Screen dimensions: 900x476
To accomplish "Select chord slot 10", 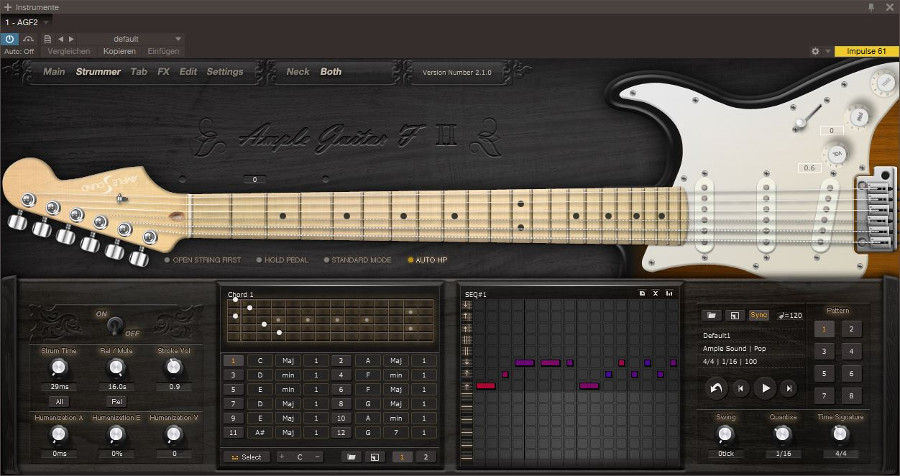I will (x=341, y=418).
